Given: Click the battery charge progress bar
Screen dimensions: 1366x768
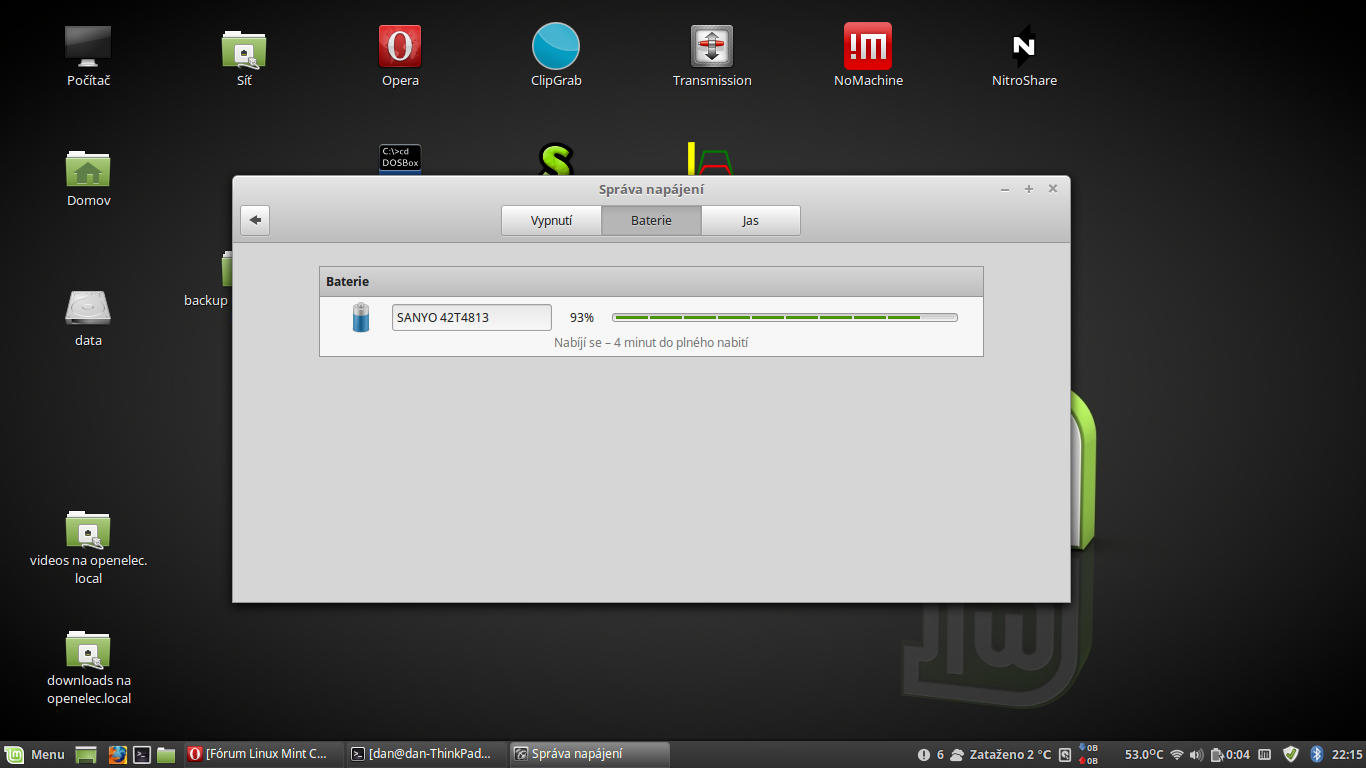Looking at the screenshot, I should [784, 318].
